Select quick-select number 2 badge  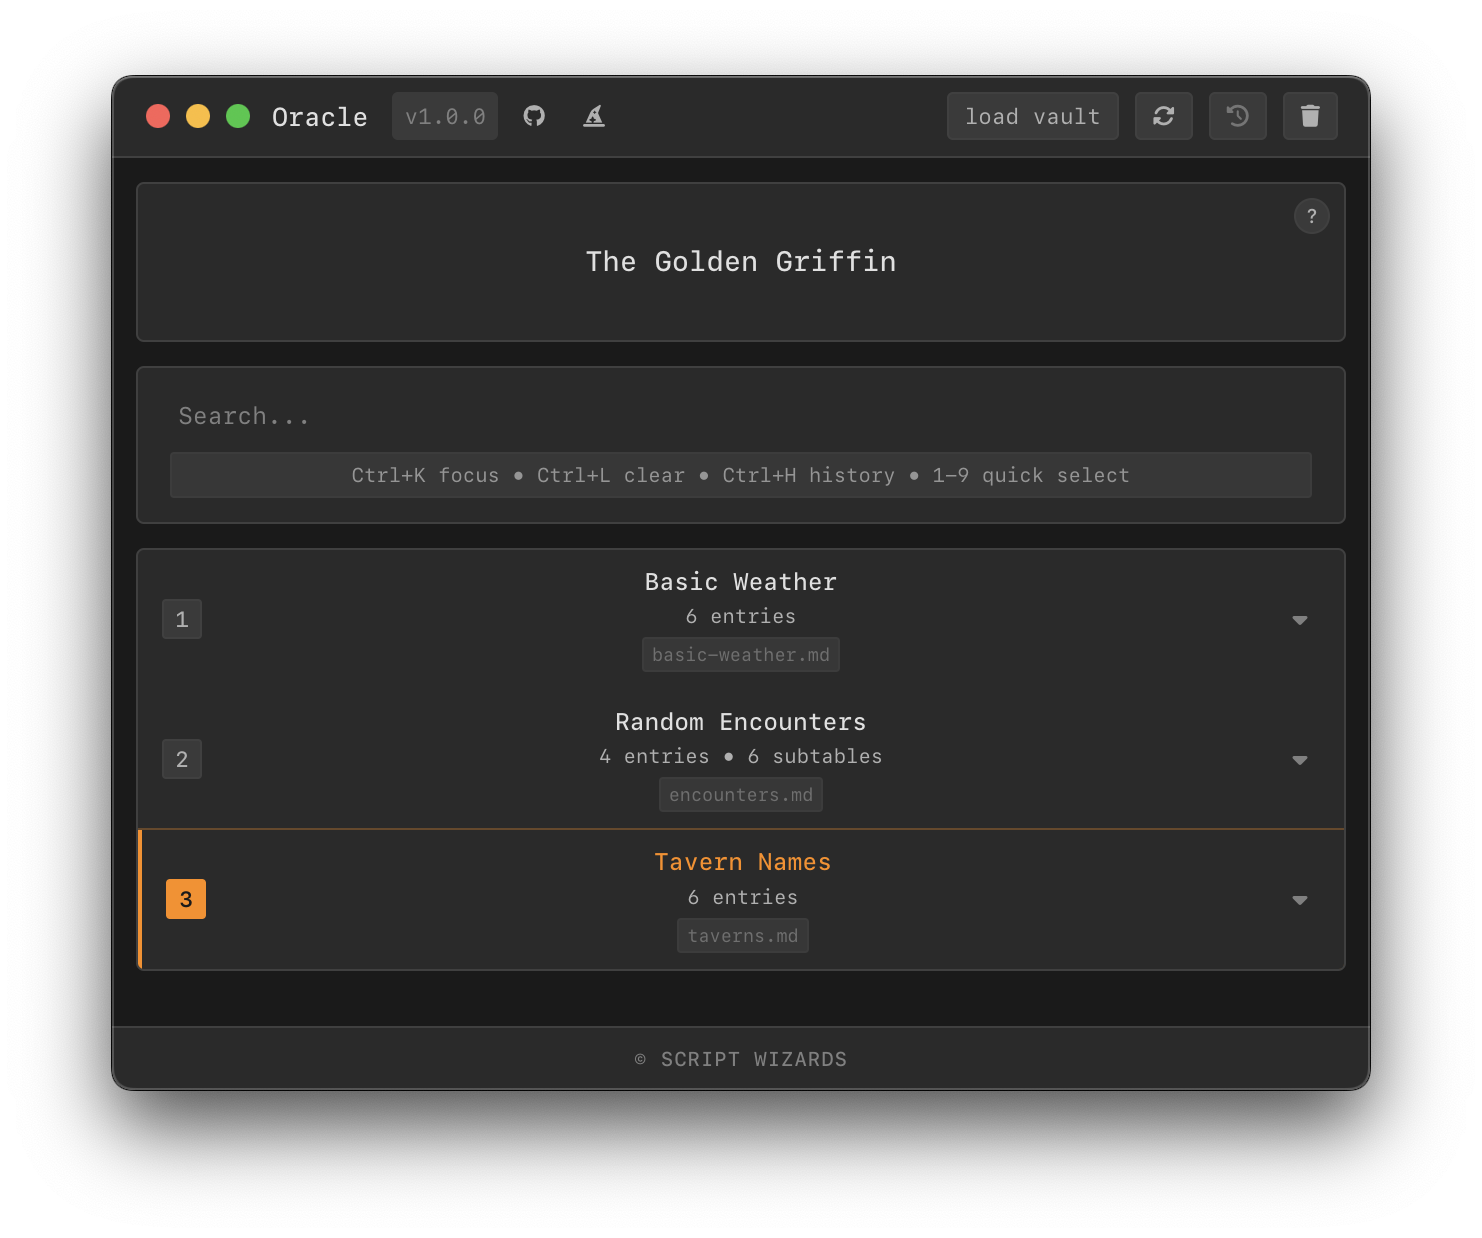(x=182, y=759)
